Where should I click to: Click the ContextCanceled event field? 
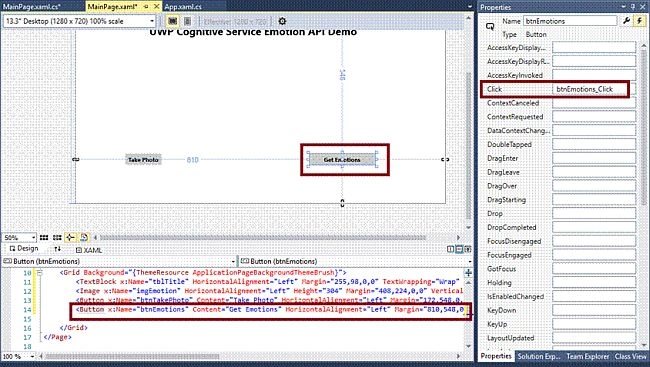tap(594, 103)
